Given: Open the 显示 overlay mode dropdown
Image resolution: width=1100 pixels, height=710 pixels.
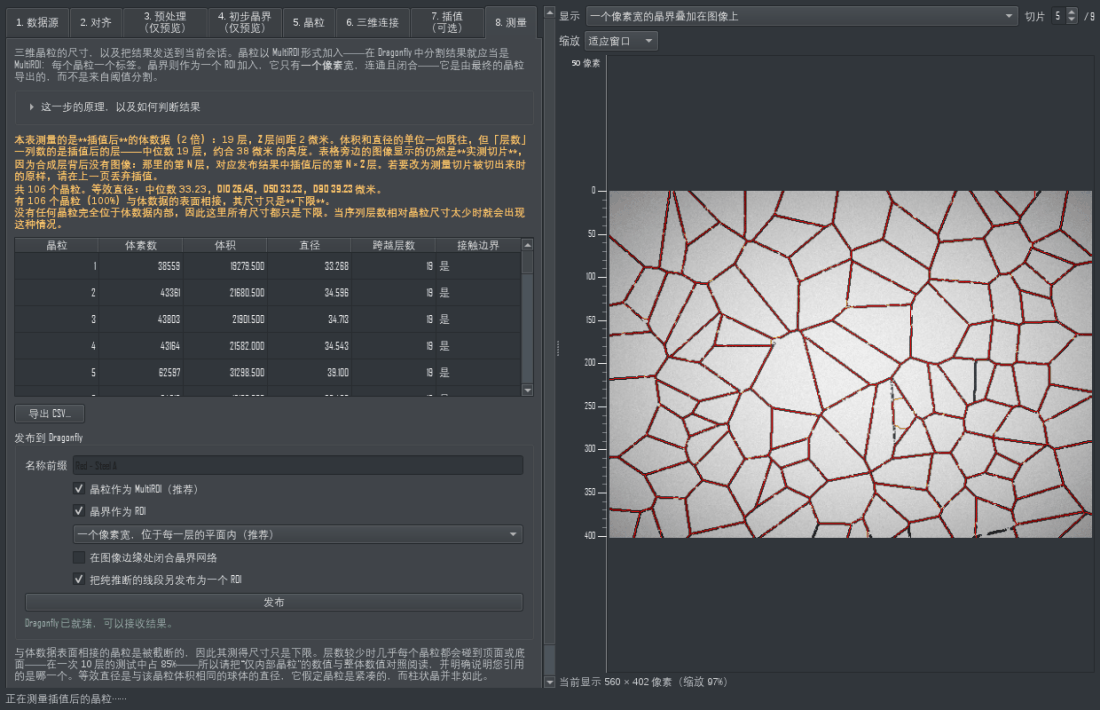Looking at the screenshot, I should [x=802, y=16].
